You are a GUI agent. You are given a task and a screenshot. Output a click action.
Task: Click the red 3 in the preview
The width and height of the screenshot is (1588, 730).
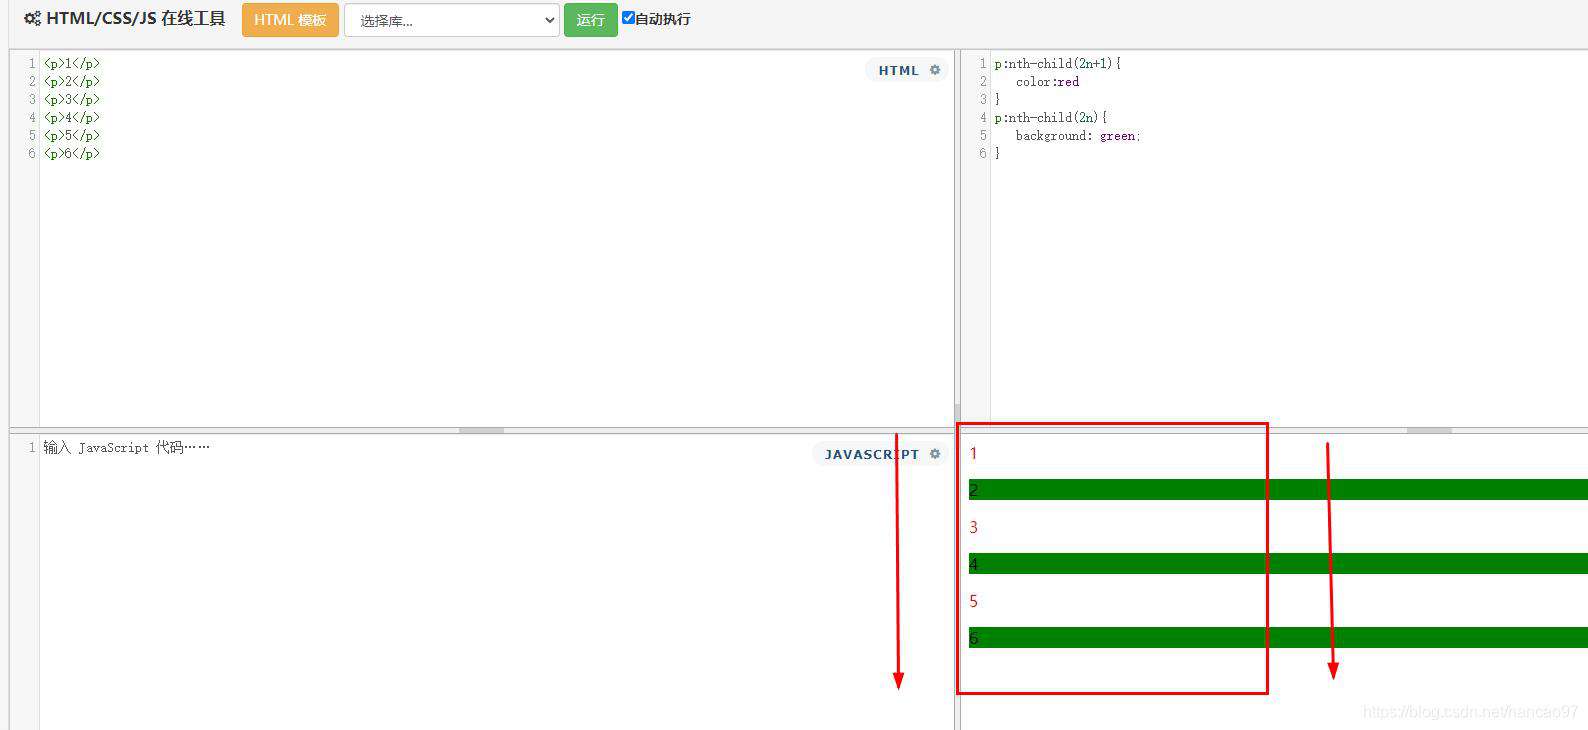(973, 527)
